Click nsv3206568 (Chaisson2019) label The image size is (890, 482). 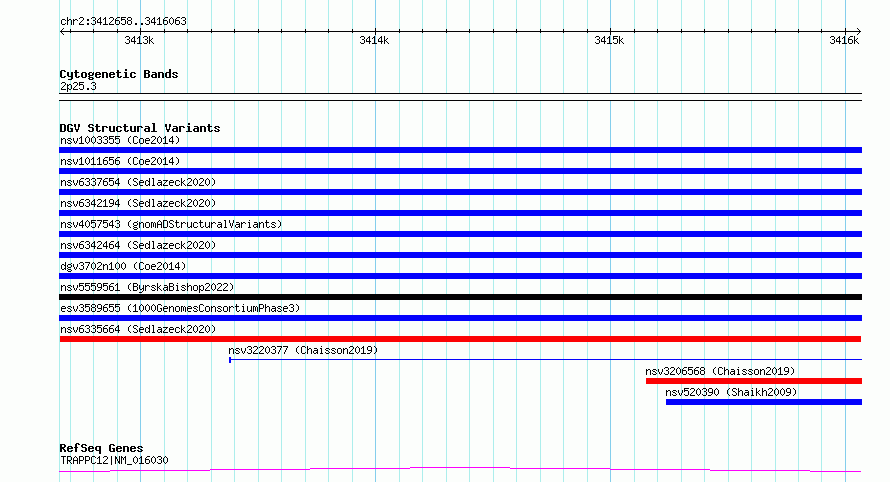pos(720,371)
